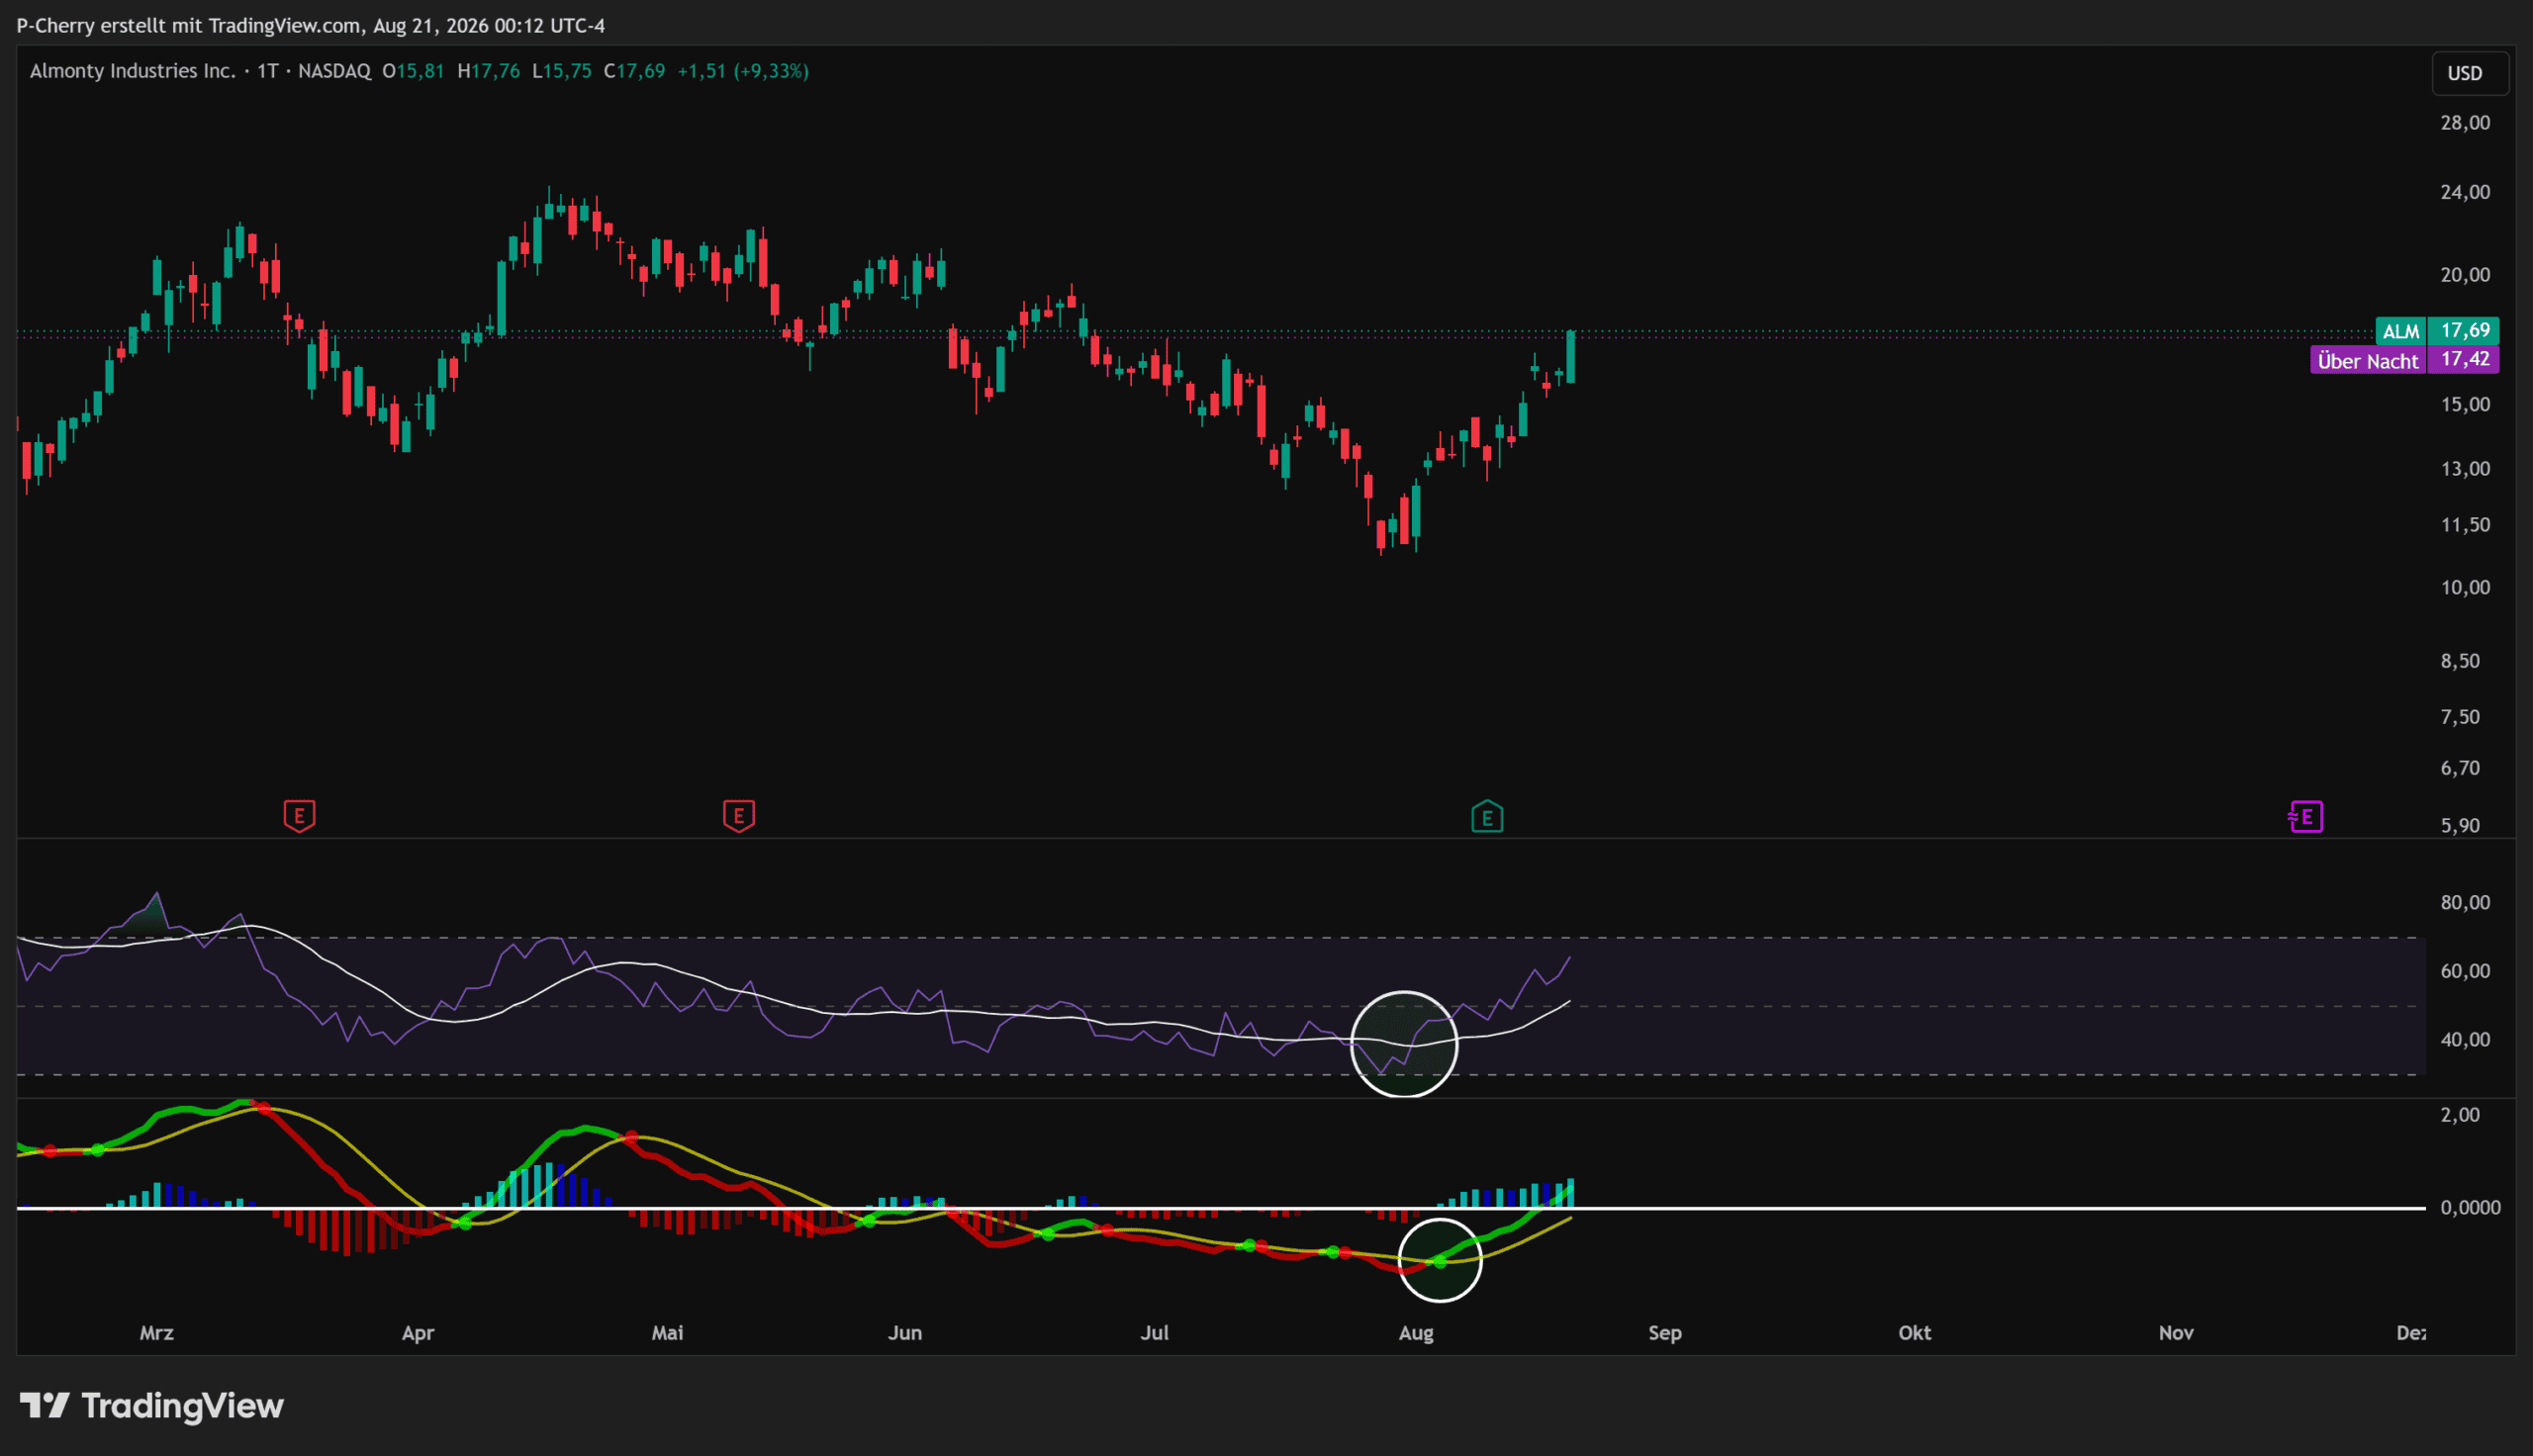
Task: Click the Mrz label on the time axis
Action: 157,1333
